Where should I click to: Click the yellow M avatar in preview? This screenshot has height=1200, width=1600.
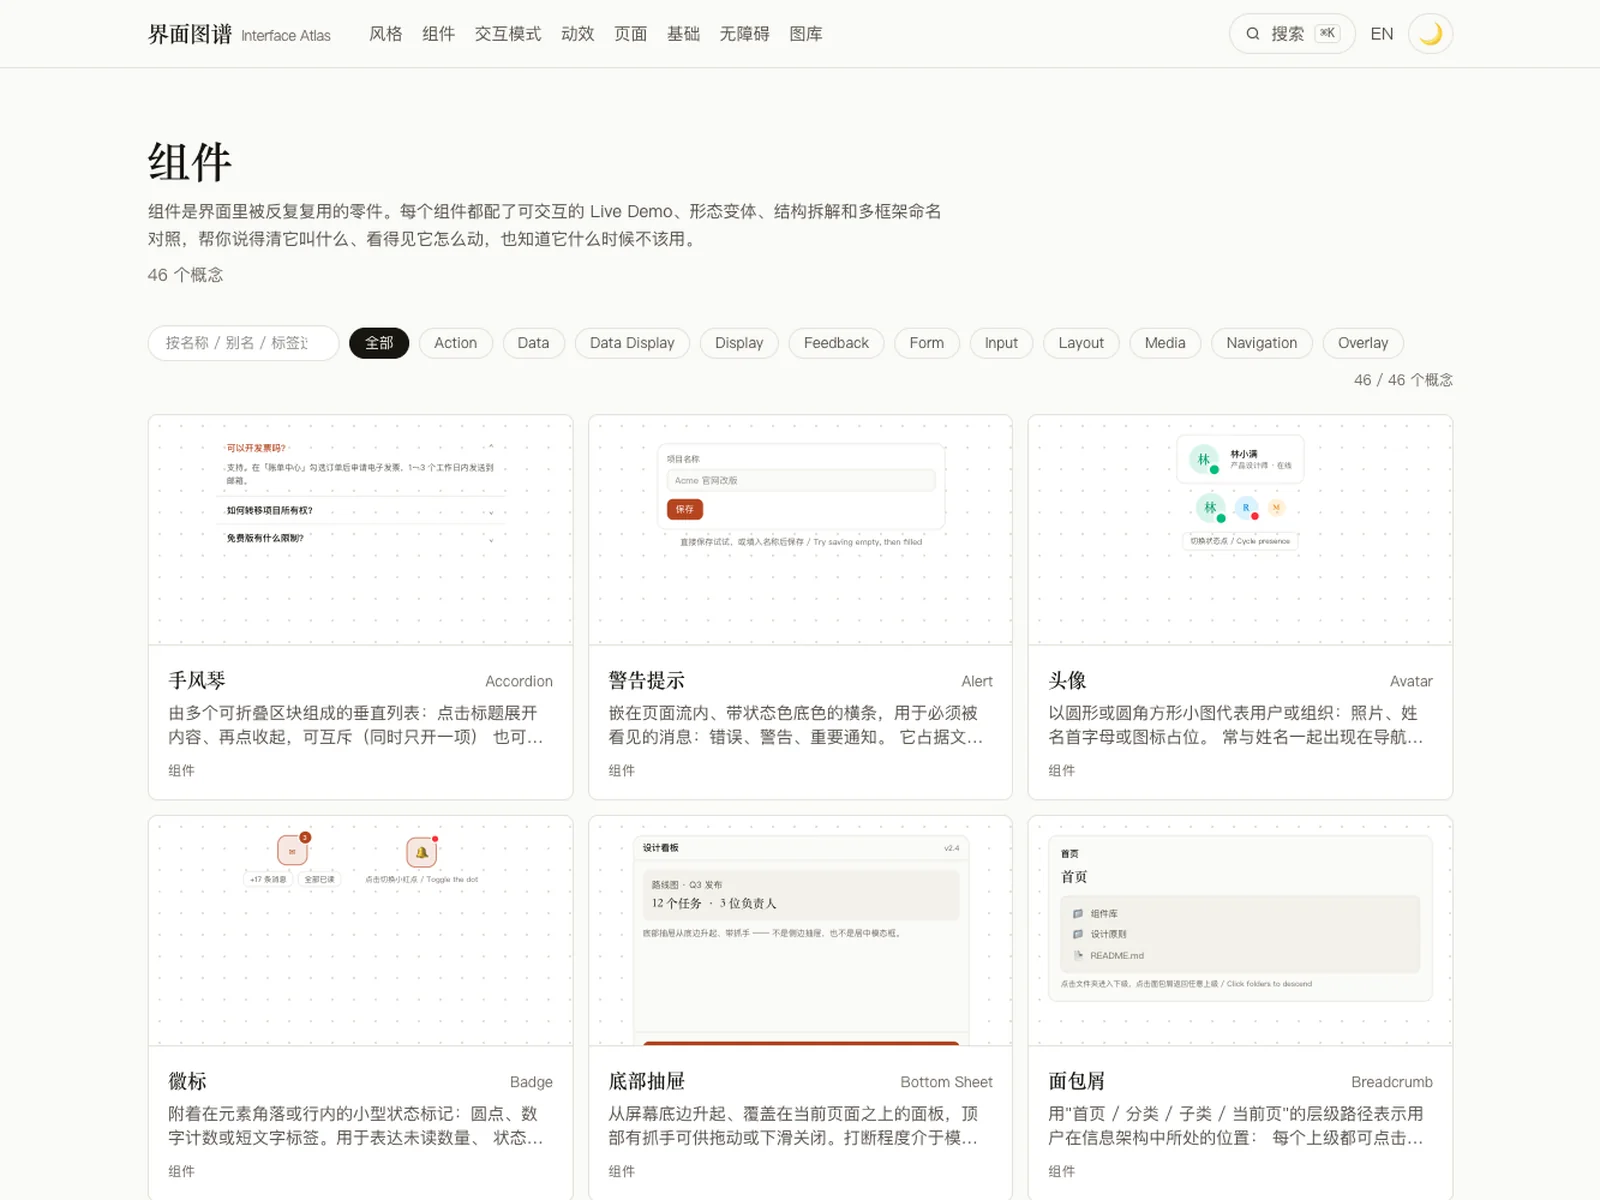[x=1276, y=508]
